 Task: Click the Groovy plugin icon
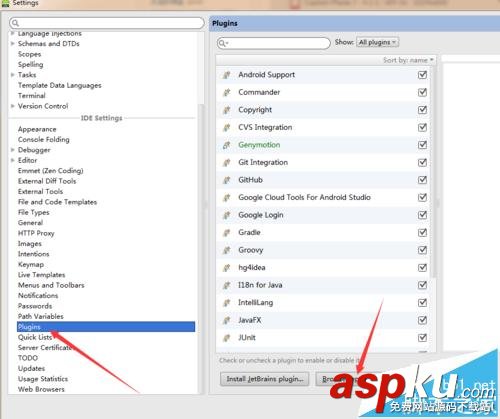(227, 250)
